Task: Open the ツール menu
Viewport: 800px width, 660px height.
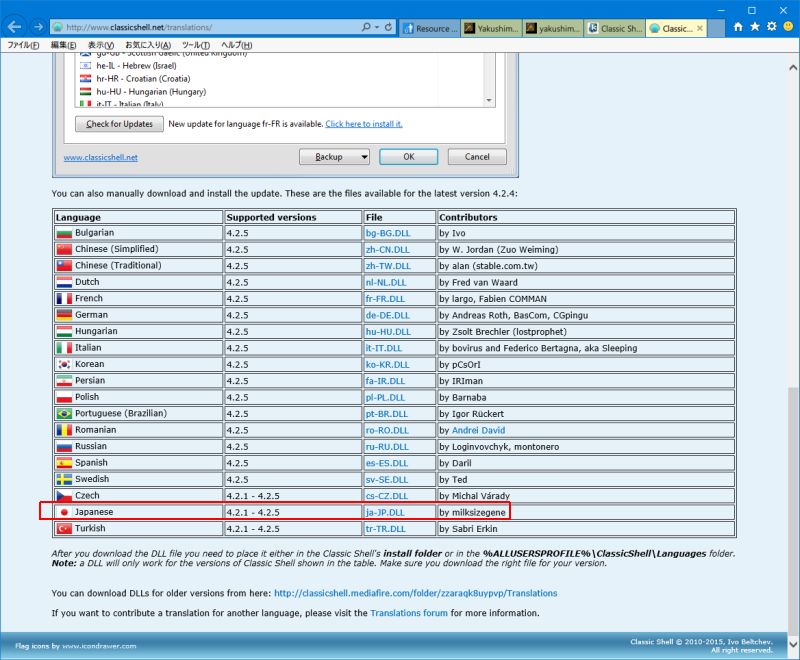Action: tap(195, 45)
